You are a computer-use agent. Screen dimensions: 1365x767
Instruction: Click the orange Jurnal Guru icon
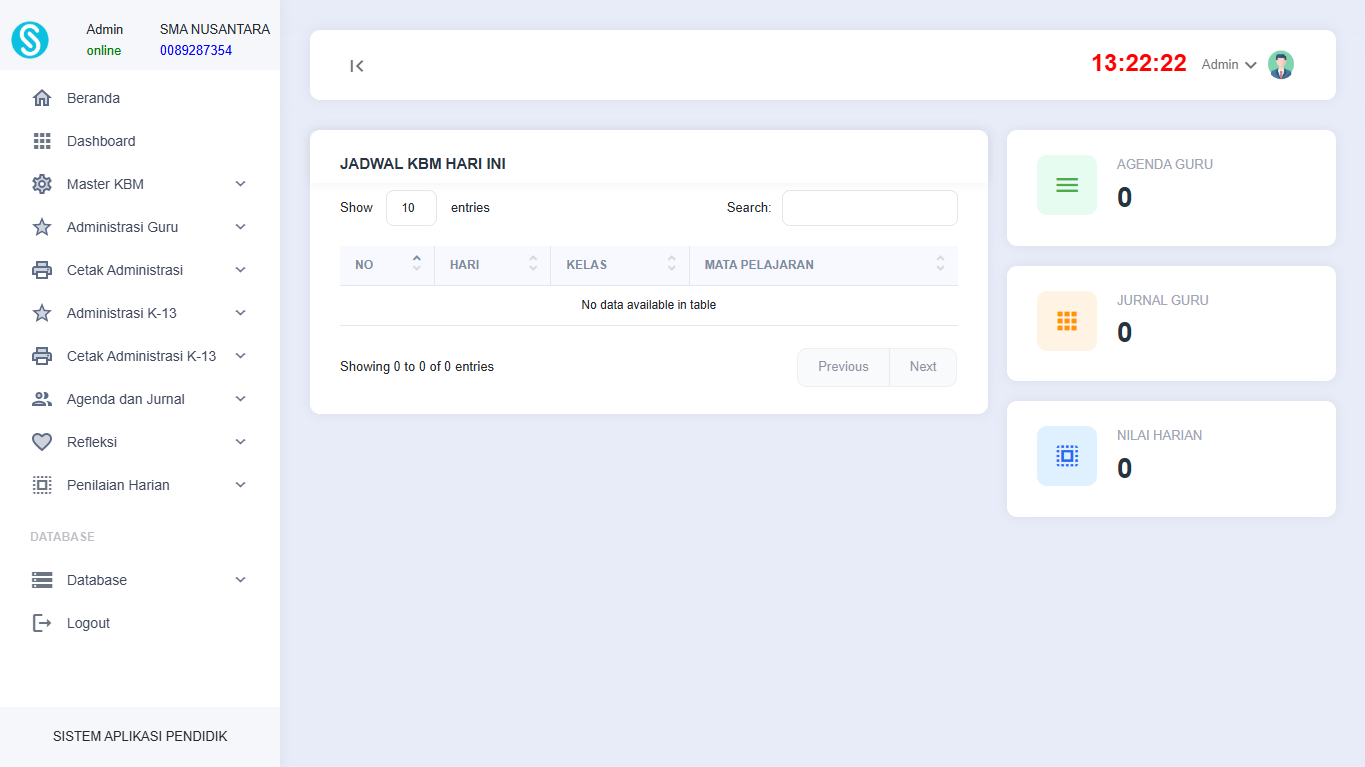pos(1066,321)
